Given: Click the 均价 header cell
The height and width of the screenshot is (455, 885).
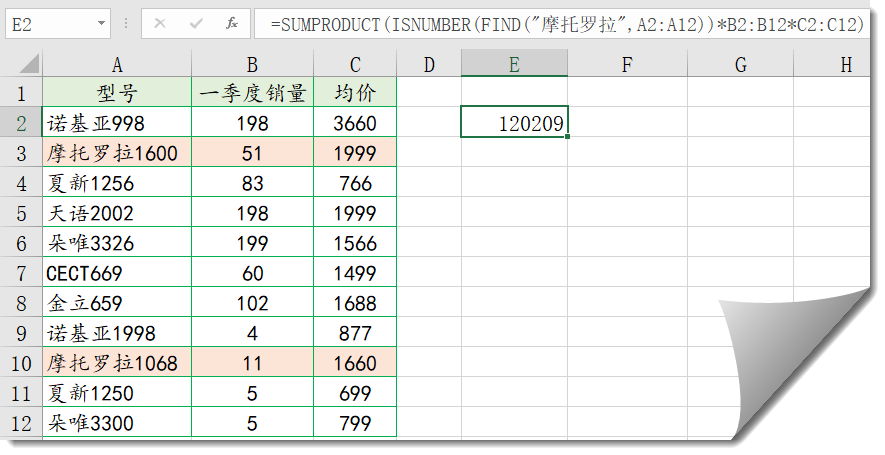Looking at the screenshot, I should (355, 92).
